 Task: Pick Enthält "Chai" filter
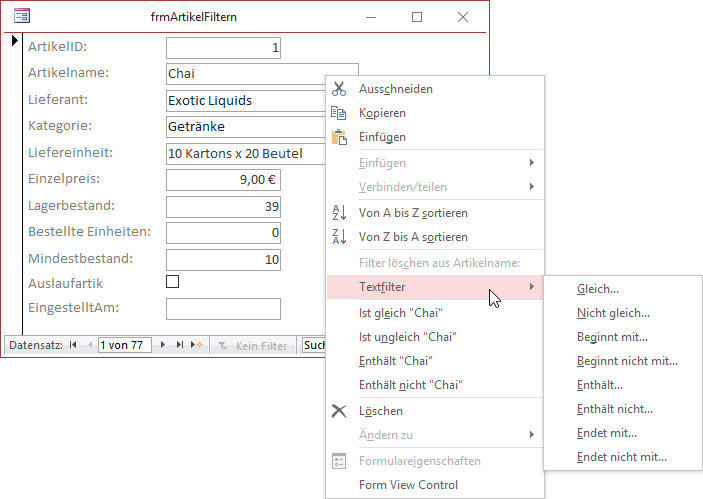click(x=435, y=361)
